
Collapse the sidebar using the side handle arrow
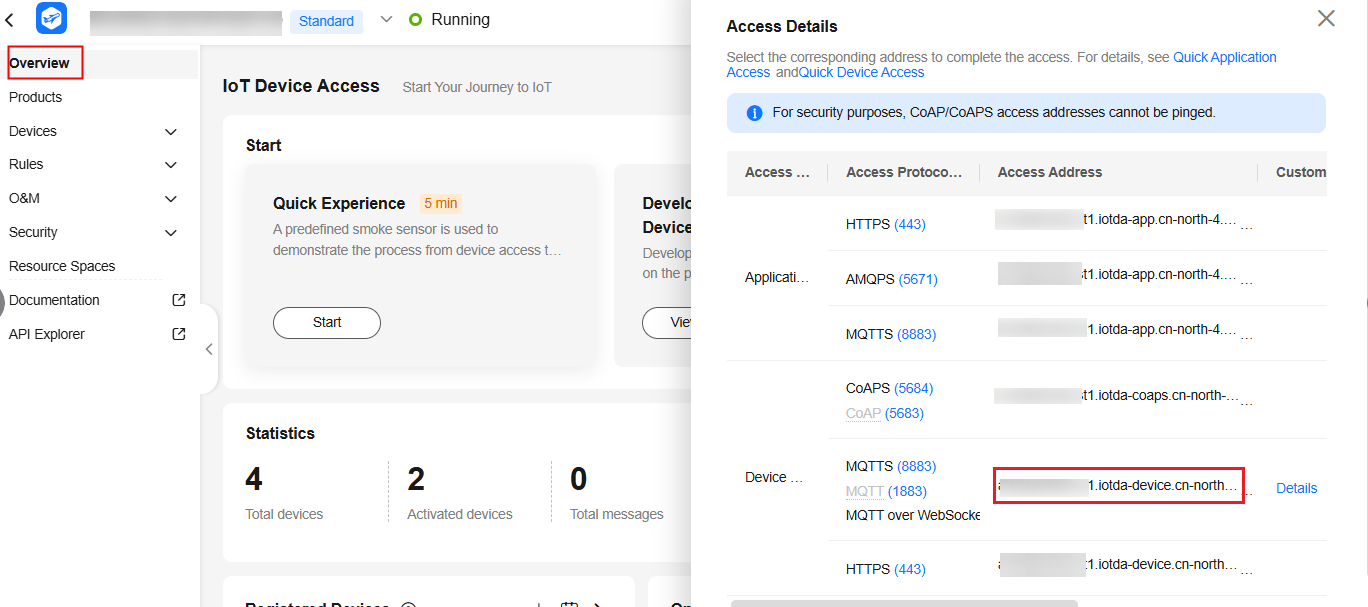coord(209,349)
